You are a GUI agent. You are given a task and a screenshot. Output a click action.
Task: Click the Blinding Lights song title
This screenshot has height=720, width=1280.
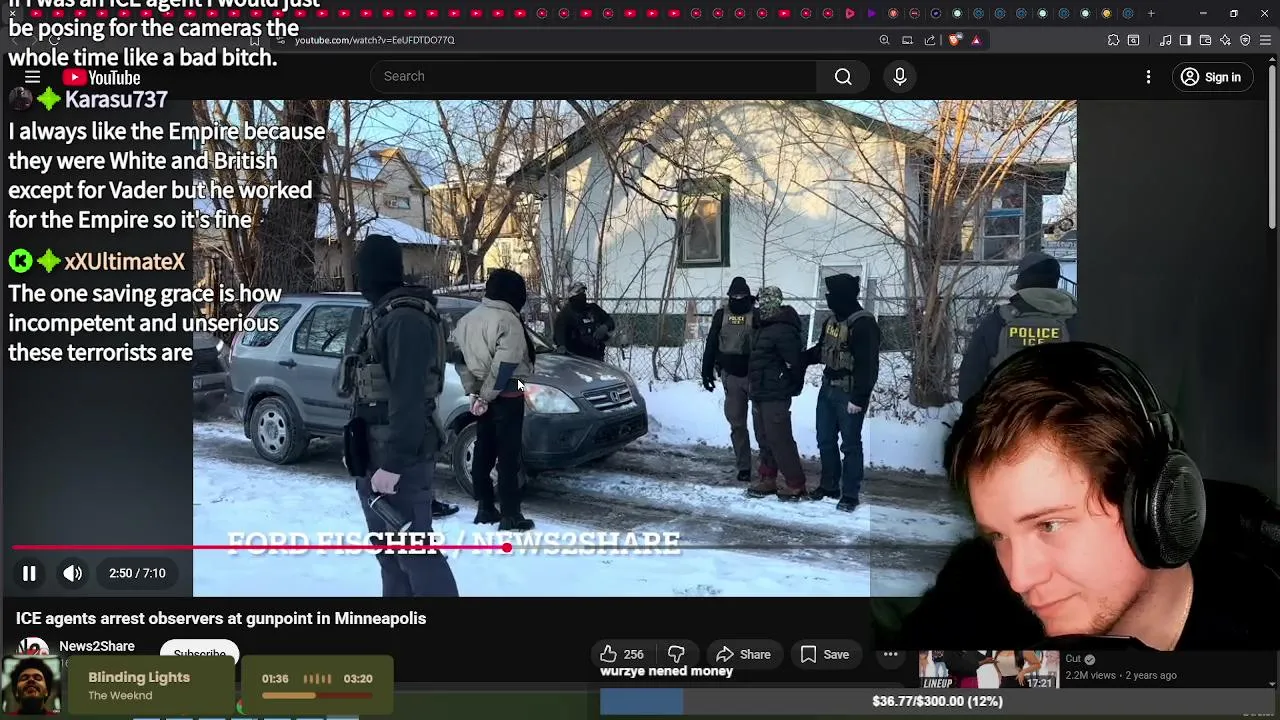(139, 677)
